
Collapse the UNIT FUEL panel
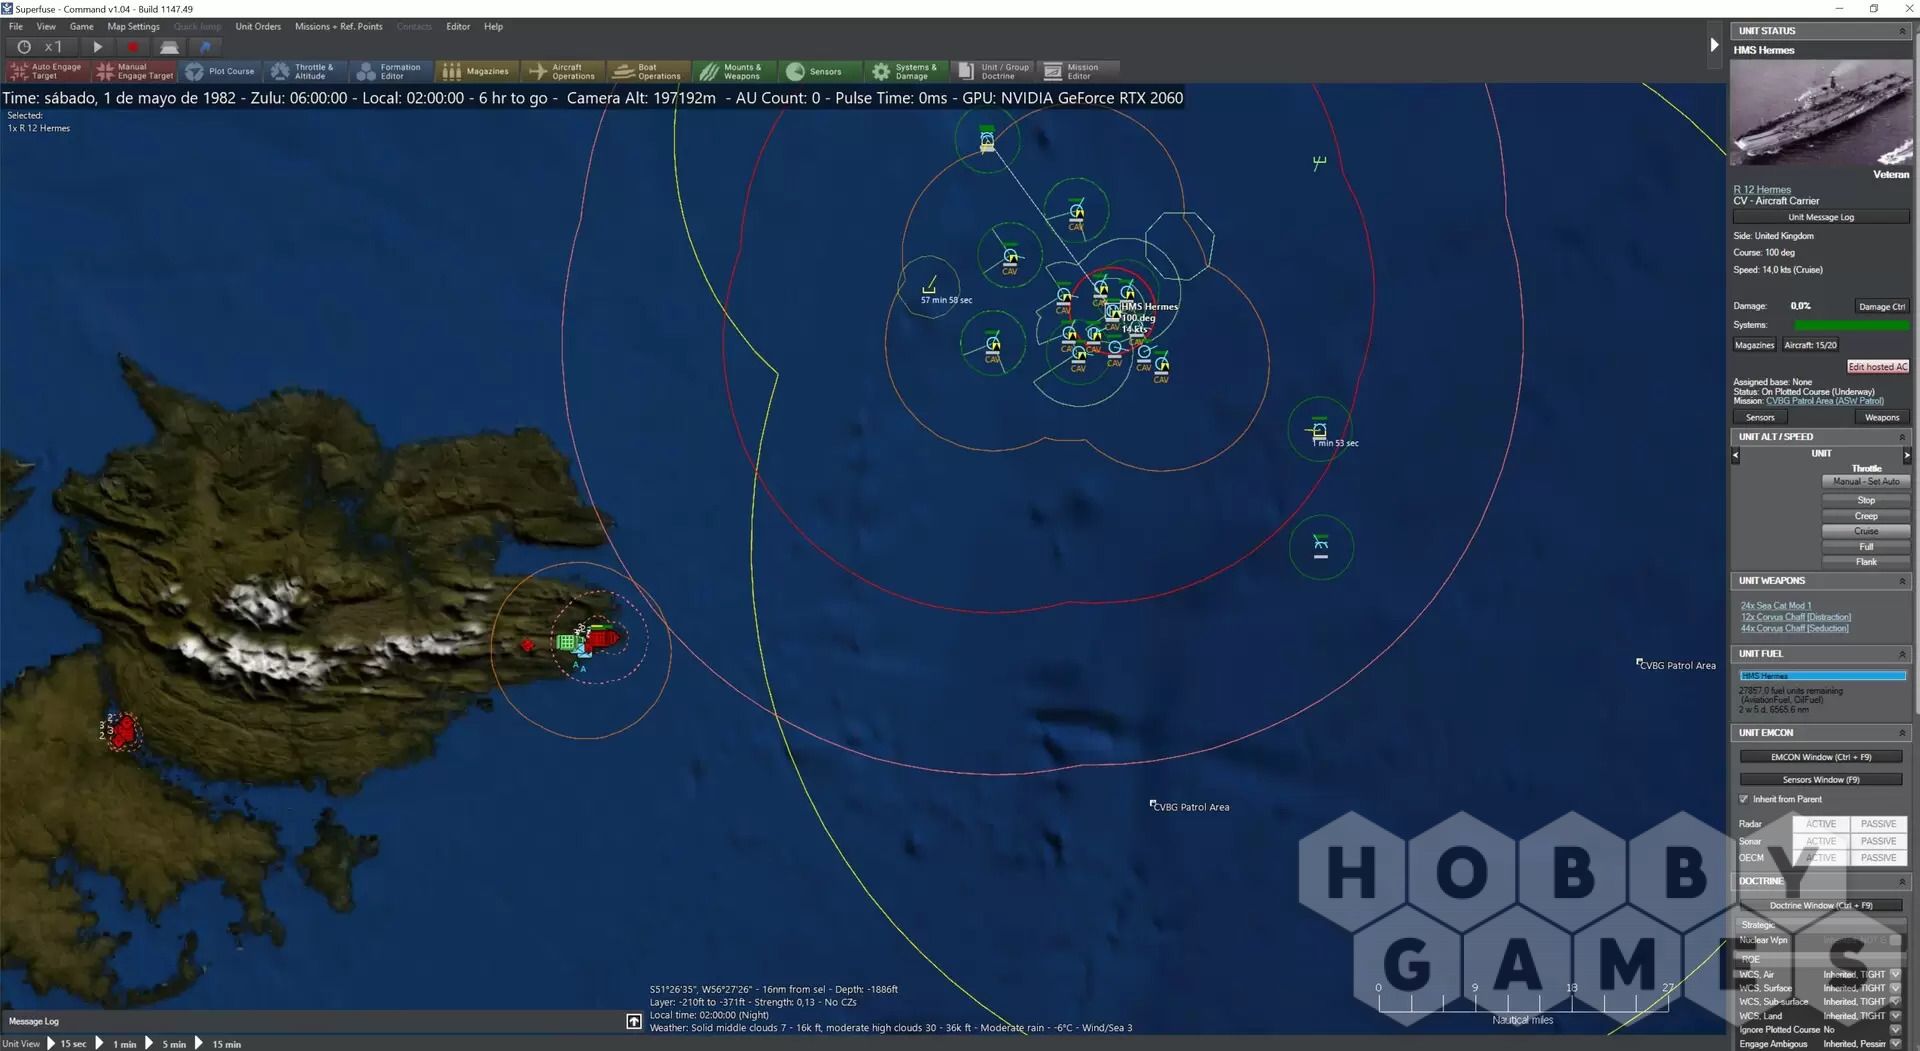coord(1902,654)
